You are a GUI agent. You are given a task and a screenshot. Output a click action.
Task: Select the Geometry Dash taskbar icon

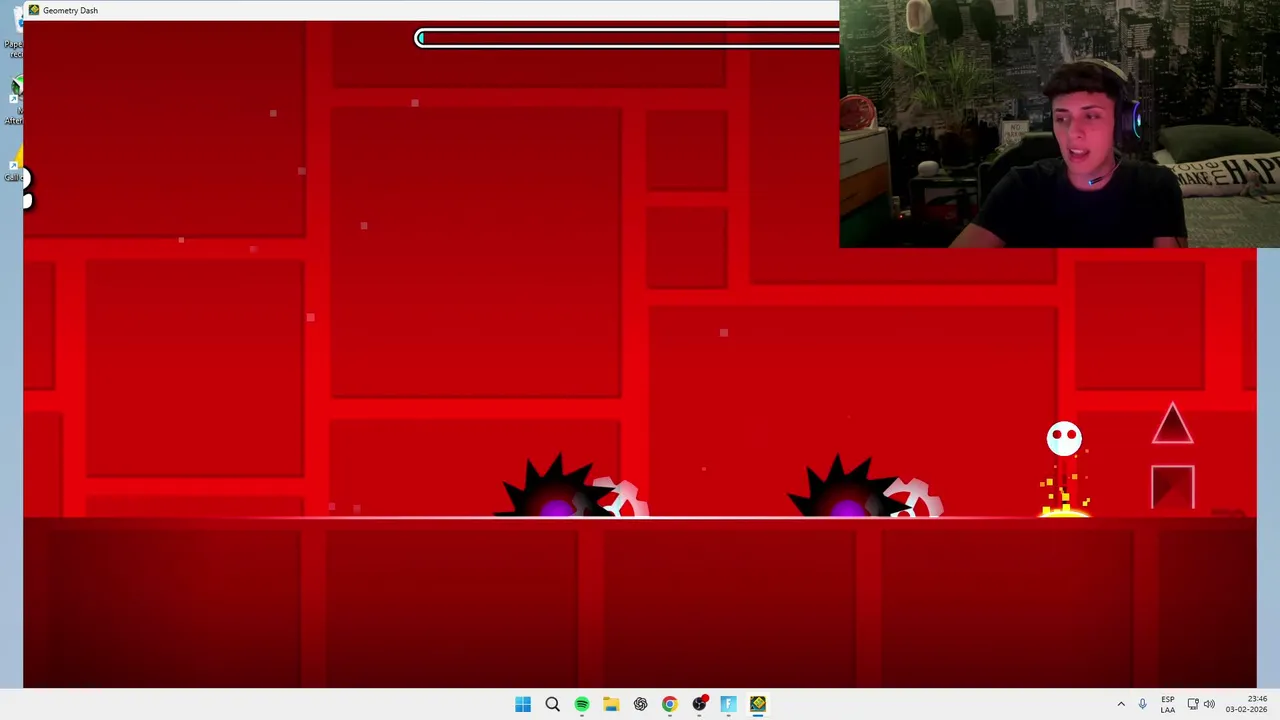(x=758, y=704)
